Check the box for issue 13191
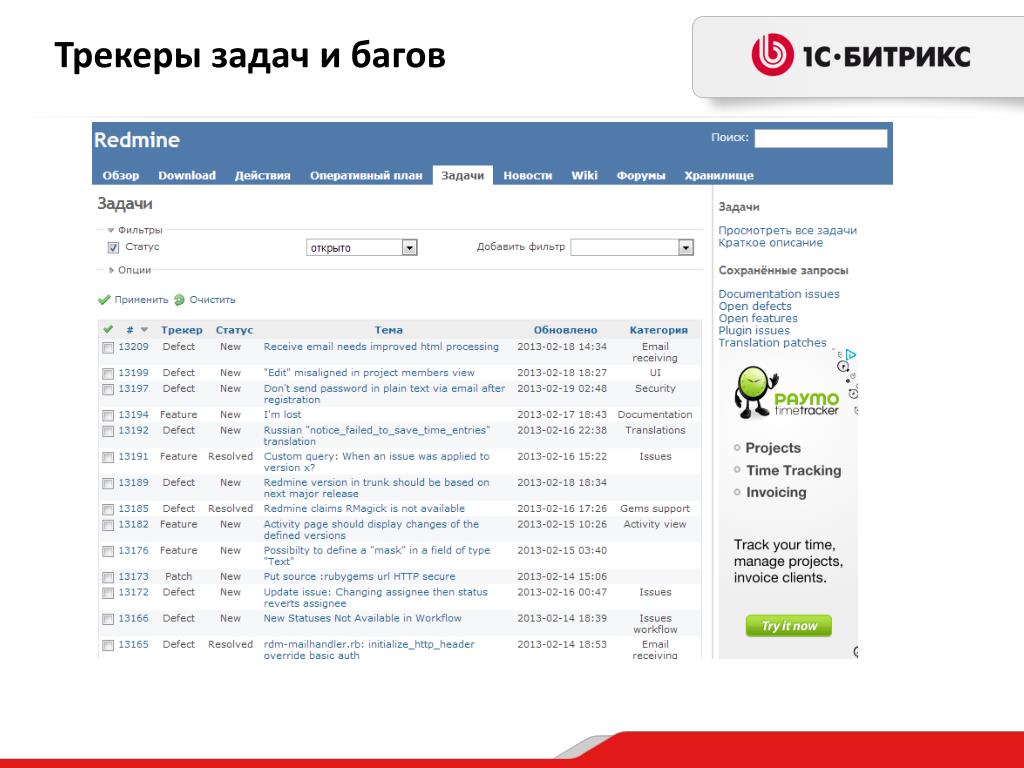 point(108,457)
